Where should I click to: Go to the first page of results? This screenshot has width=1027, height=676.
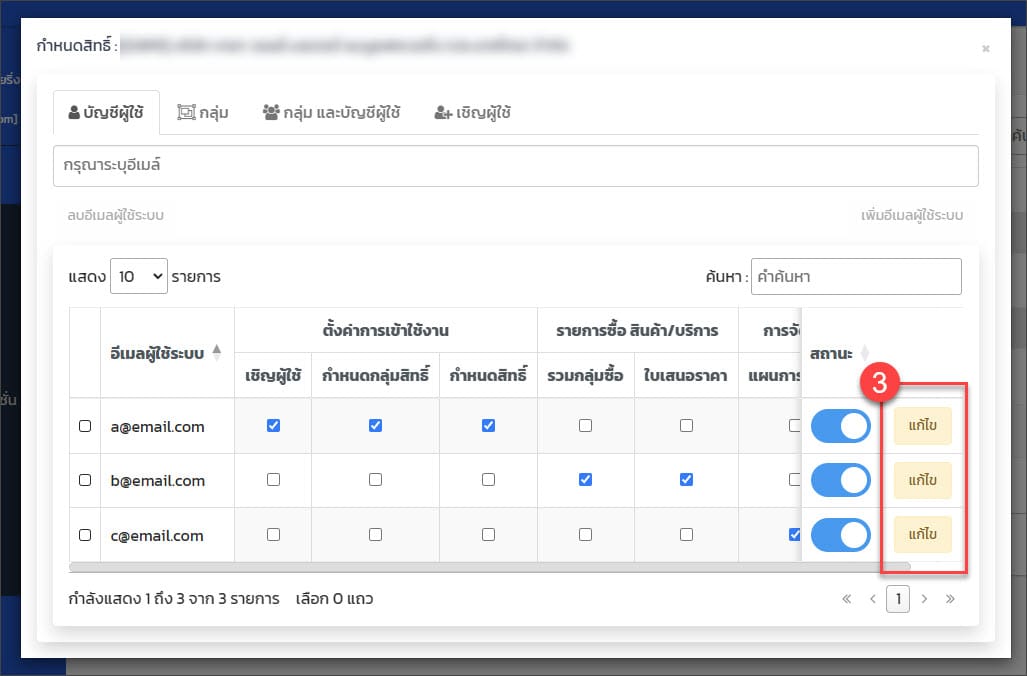[847, 599]
